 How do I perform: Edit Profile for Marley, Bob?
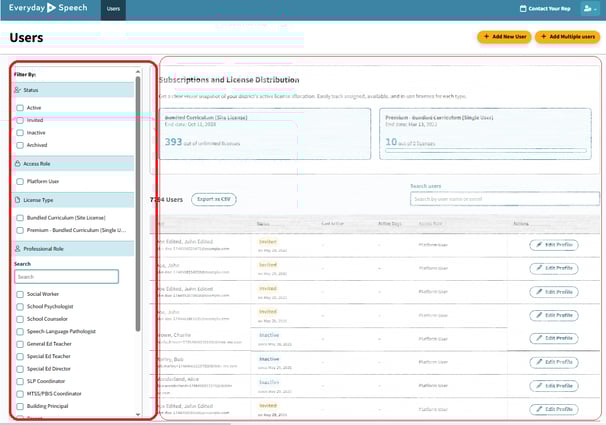click(x=554, y=362)
